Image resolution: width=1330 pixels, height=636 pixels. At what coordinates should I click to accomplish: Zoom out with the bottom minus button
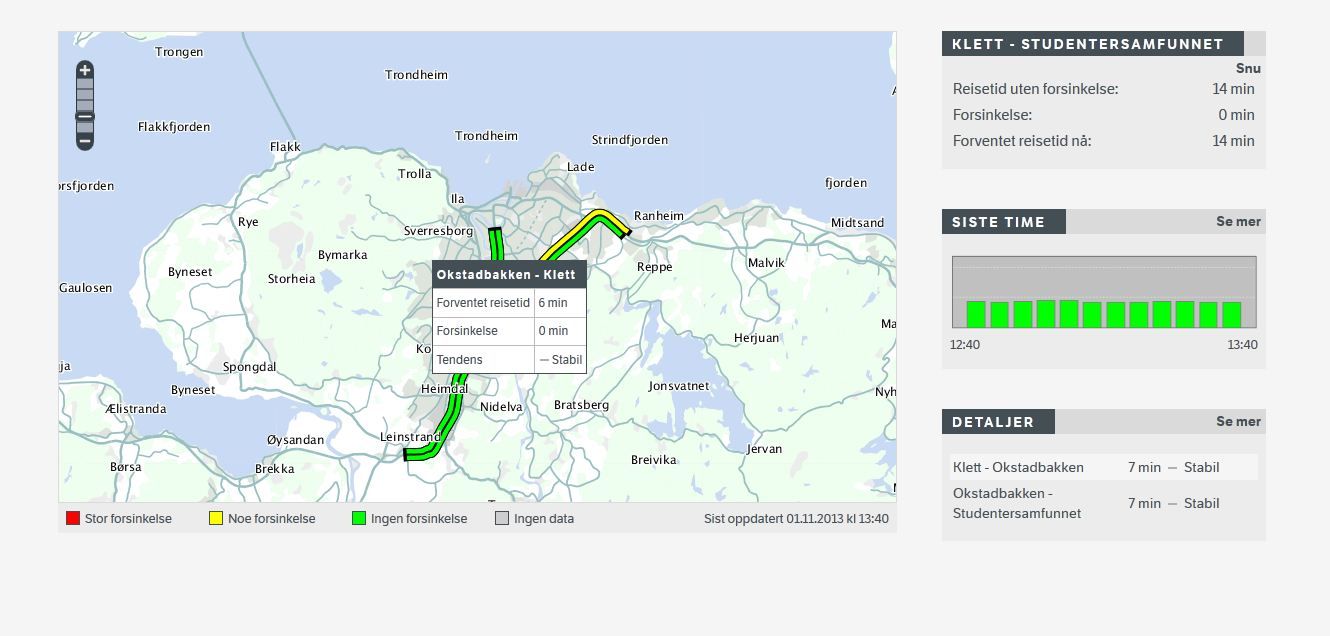coord(85,142)
